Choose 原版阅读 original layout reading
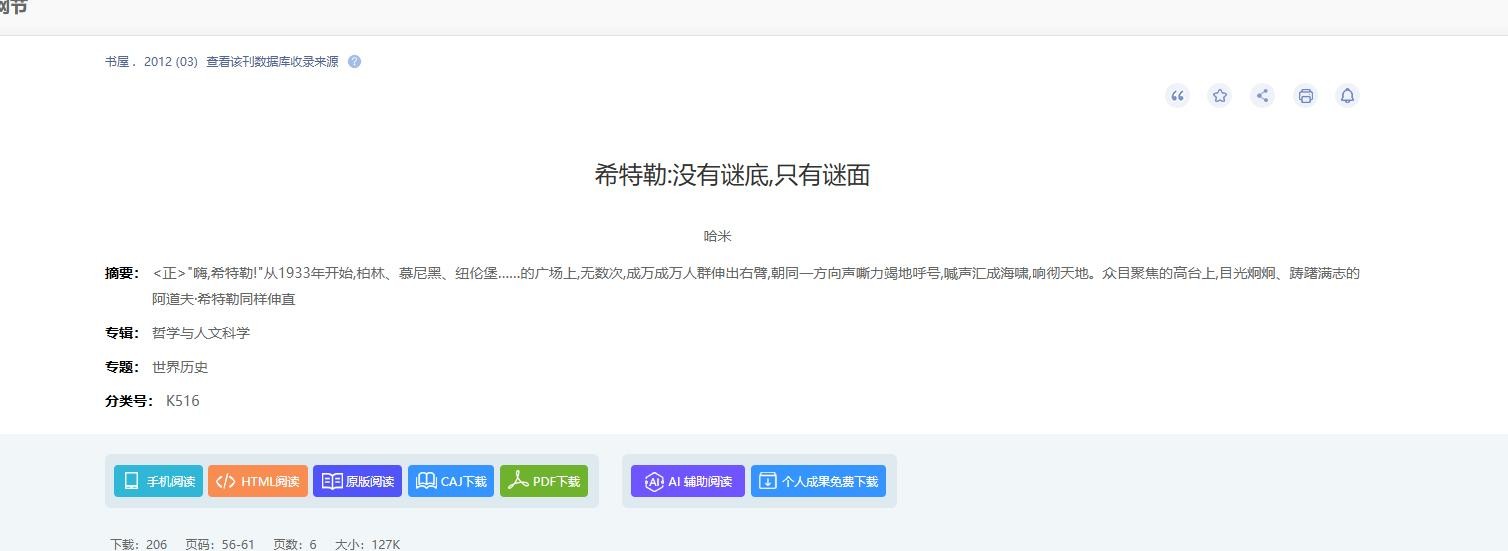This screenshot has width=1508, height=551. (357, 481)
